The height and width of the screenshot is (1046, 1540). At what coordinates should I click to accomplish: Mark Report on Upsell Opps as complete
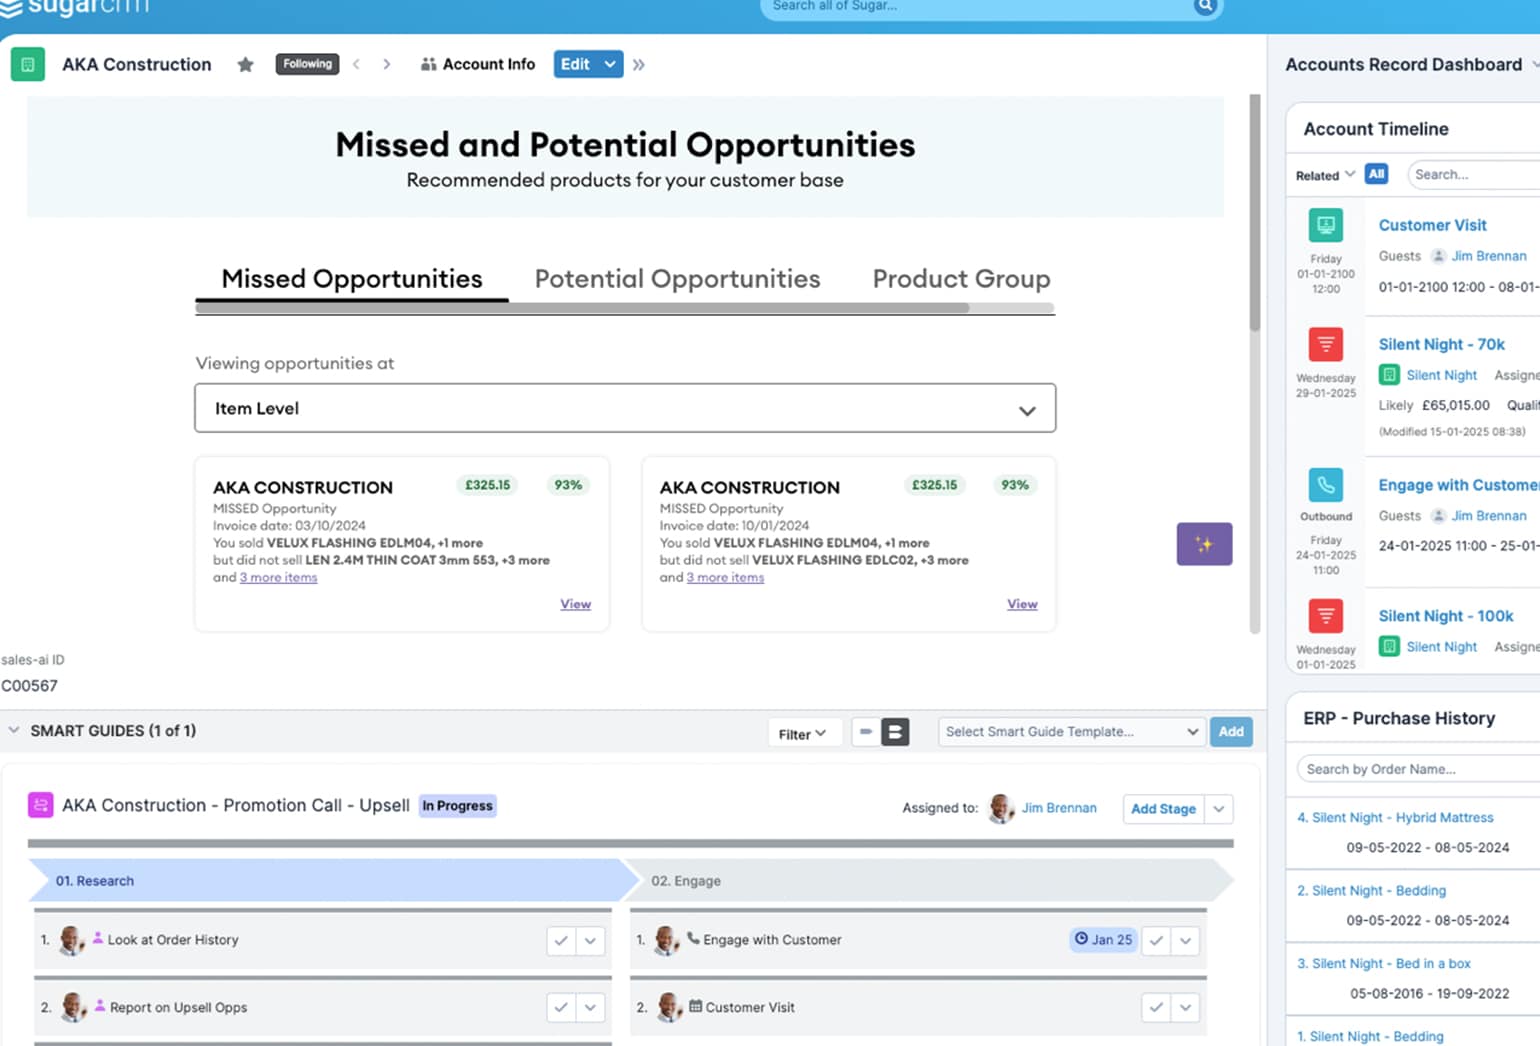(561, 1008)
